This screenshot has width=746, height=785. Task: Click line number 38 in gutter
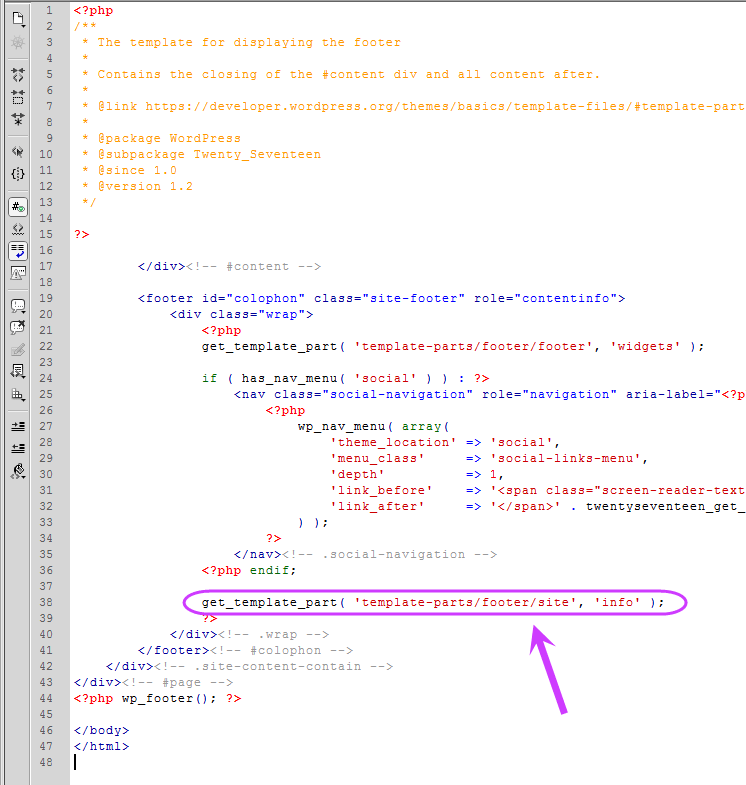point(46,602)
